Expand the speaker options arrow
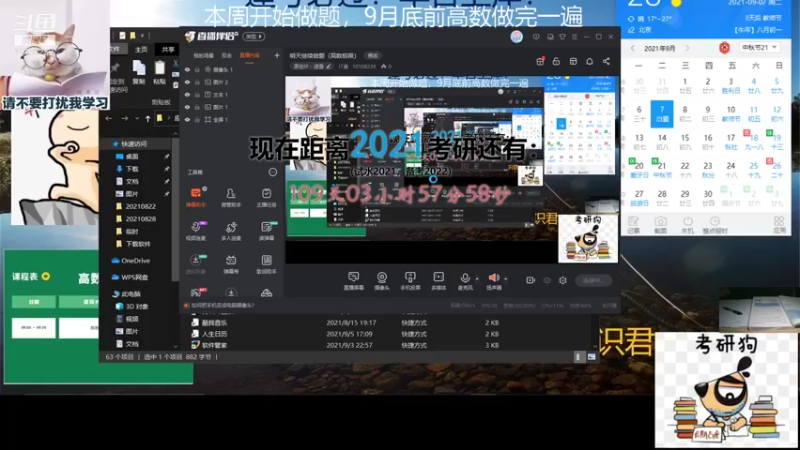The height and width of the screenshot is (450, 800). pyautogui.click(x=506, y=279)
